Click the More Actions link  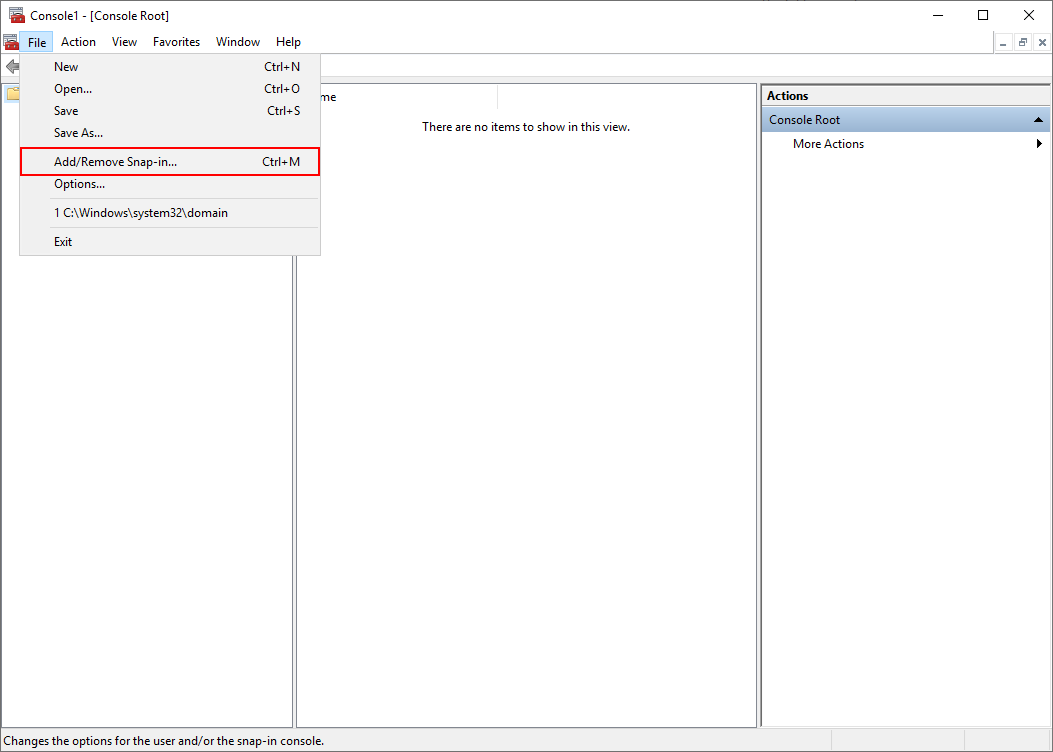click(x=828, y=144)
